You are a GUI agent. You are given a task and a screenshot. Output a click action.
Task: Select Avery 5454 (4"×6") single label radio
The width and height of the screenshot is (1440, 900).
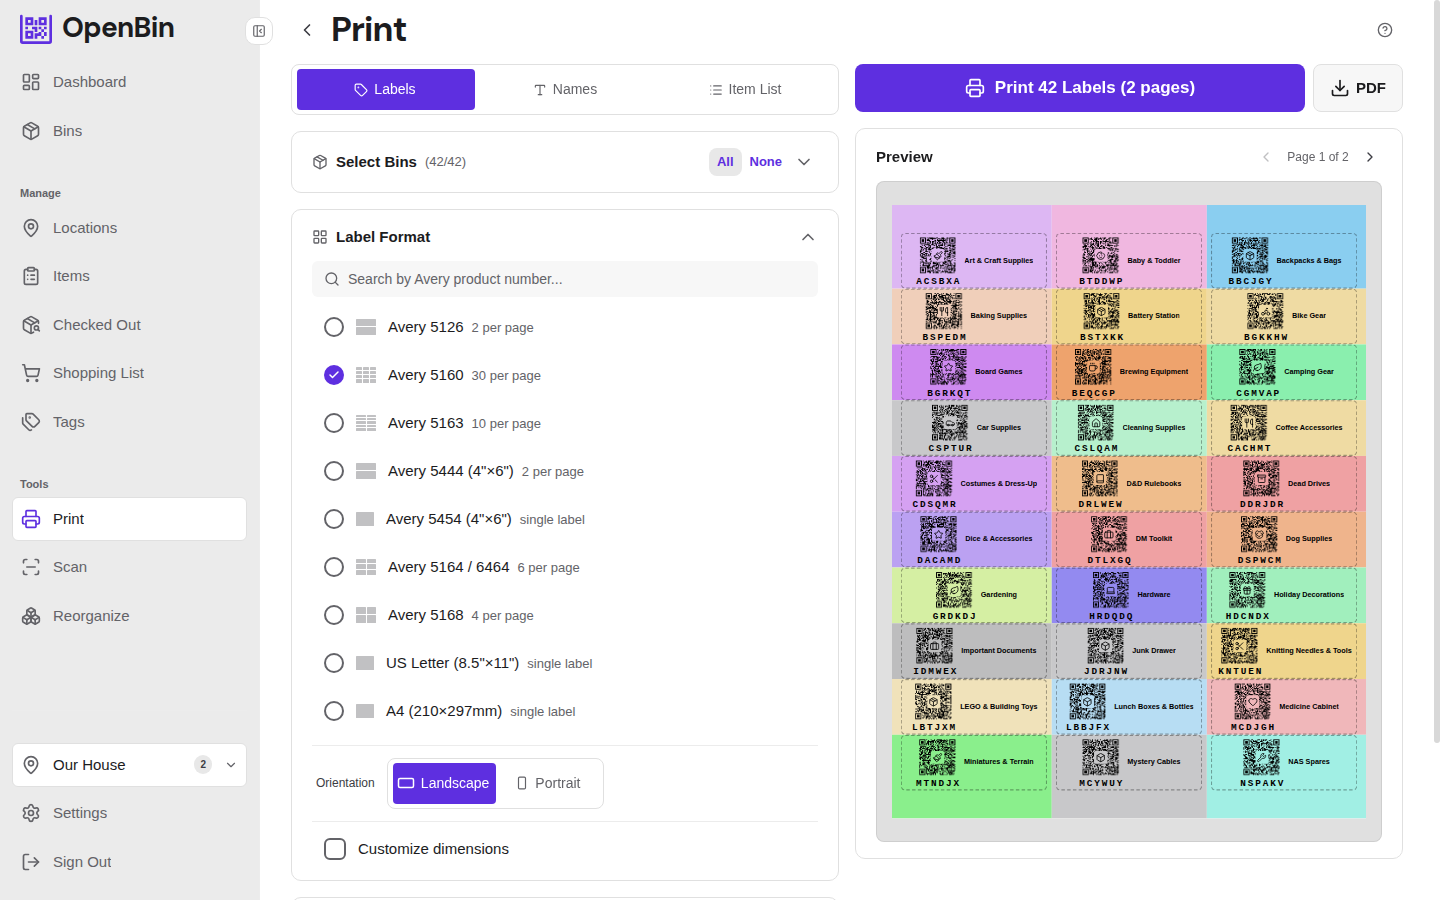(x=334, y=519)
